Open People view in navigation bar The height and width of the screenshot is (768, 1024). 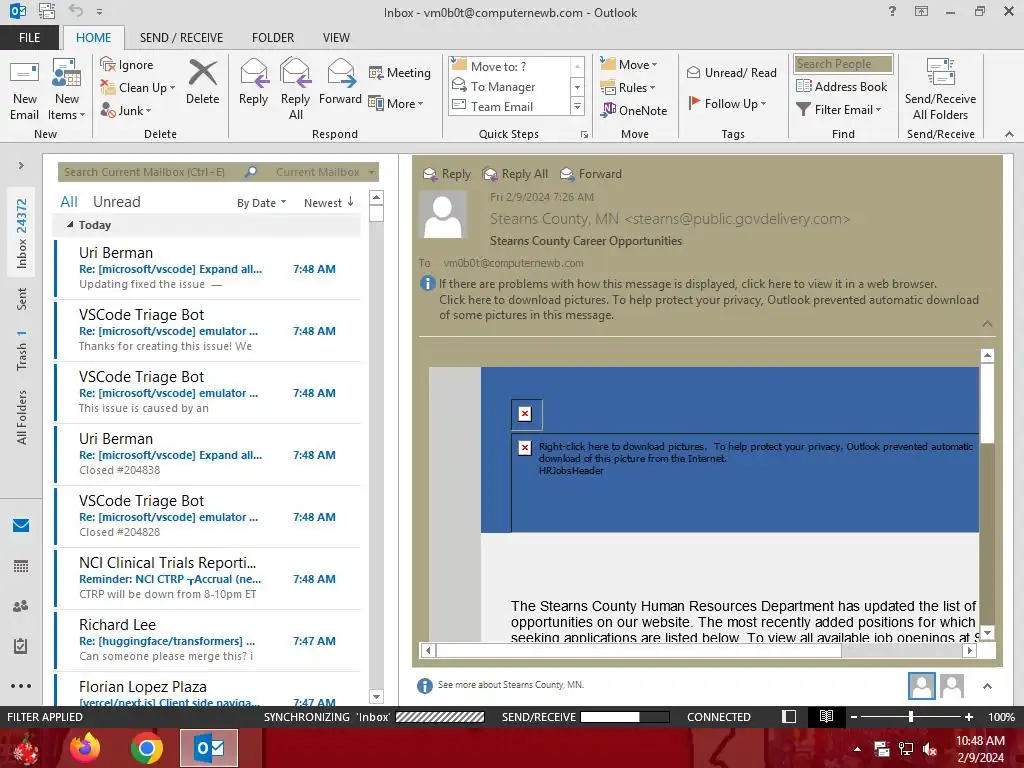[21, 606]
